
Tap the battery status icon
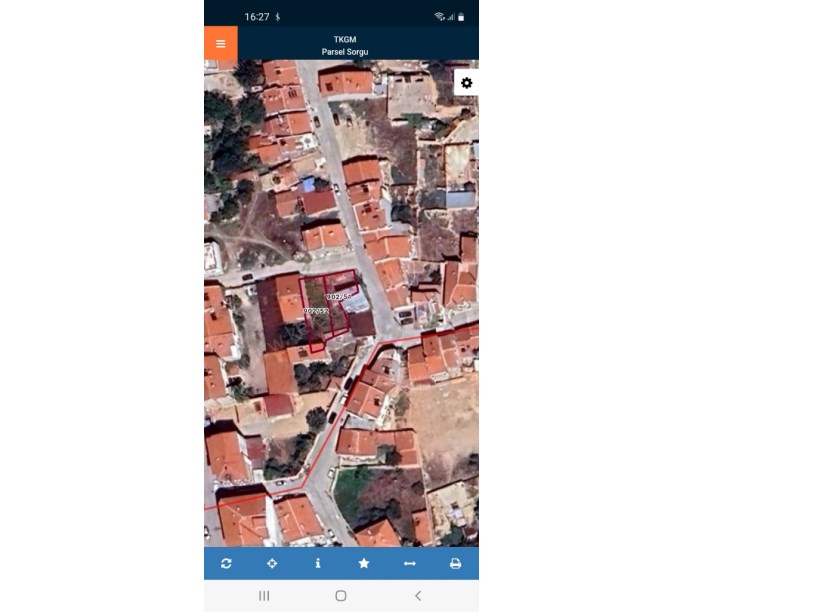click(461, 17)
